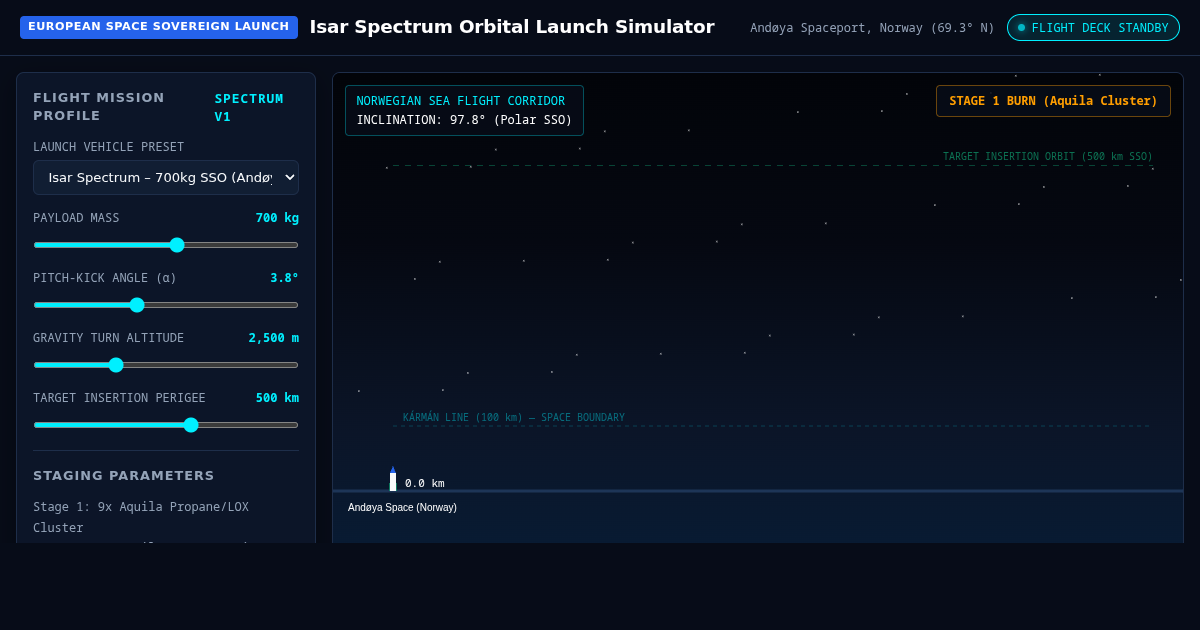
Task: Click the Andøya Space (Norway) ground label
Action: 402,508
